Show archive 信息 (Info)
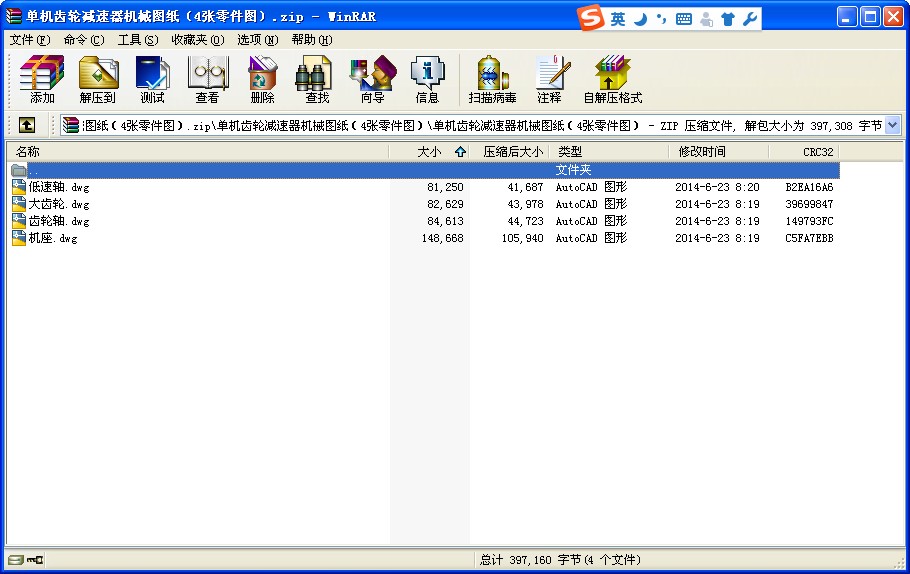This screenshot has height=574, width=910. click(427, 80)
